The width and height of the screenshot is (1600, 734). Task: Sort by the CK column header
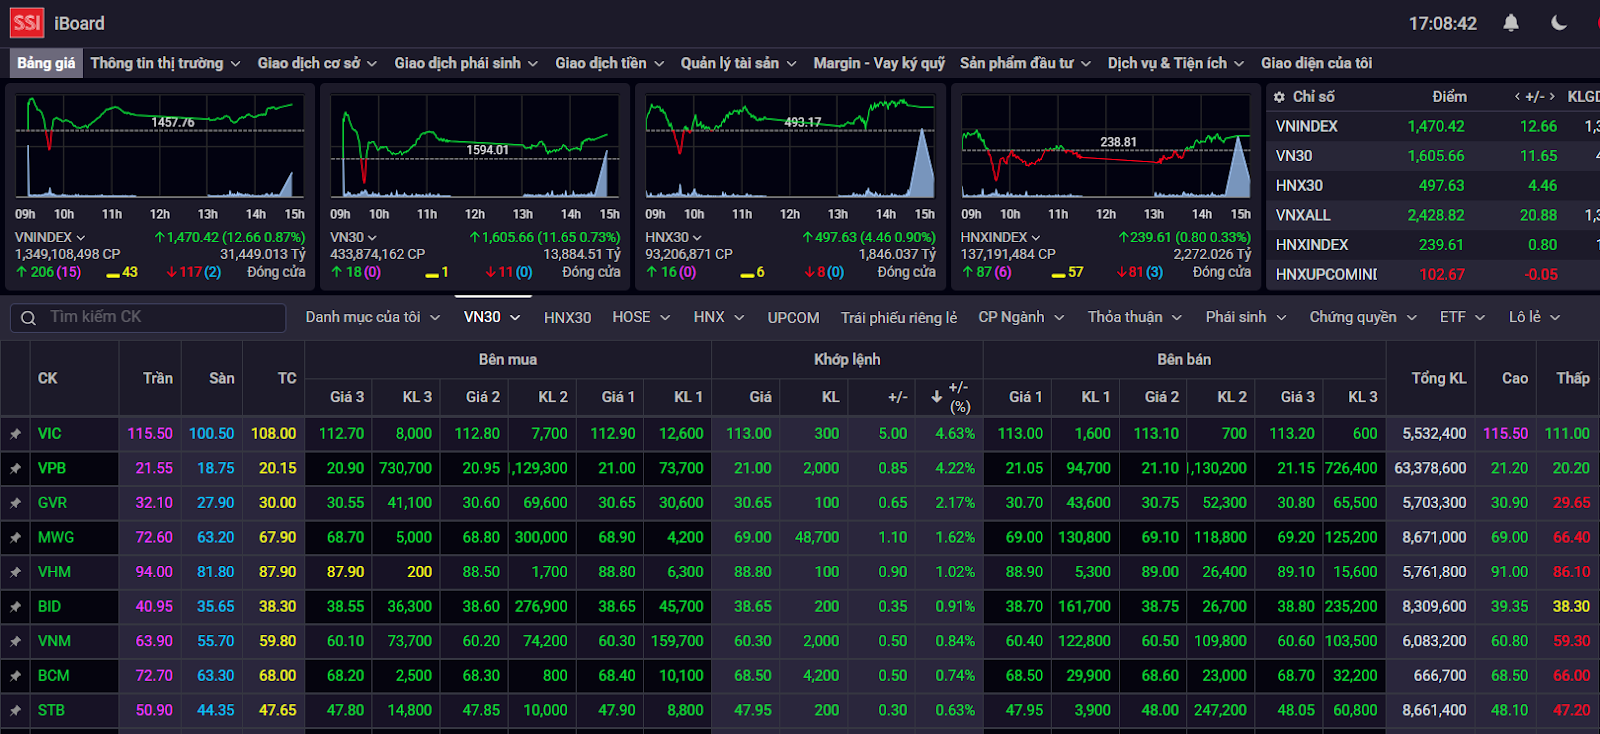pyautogui.click(x=48, y=378)
